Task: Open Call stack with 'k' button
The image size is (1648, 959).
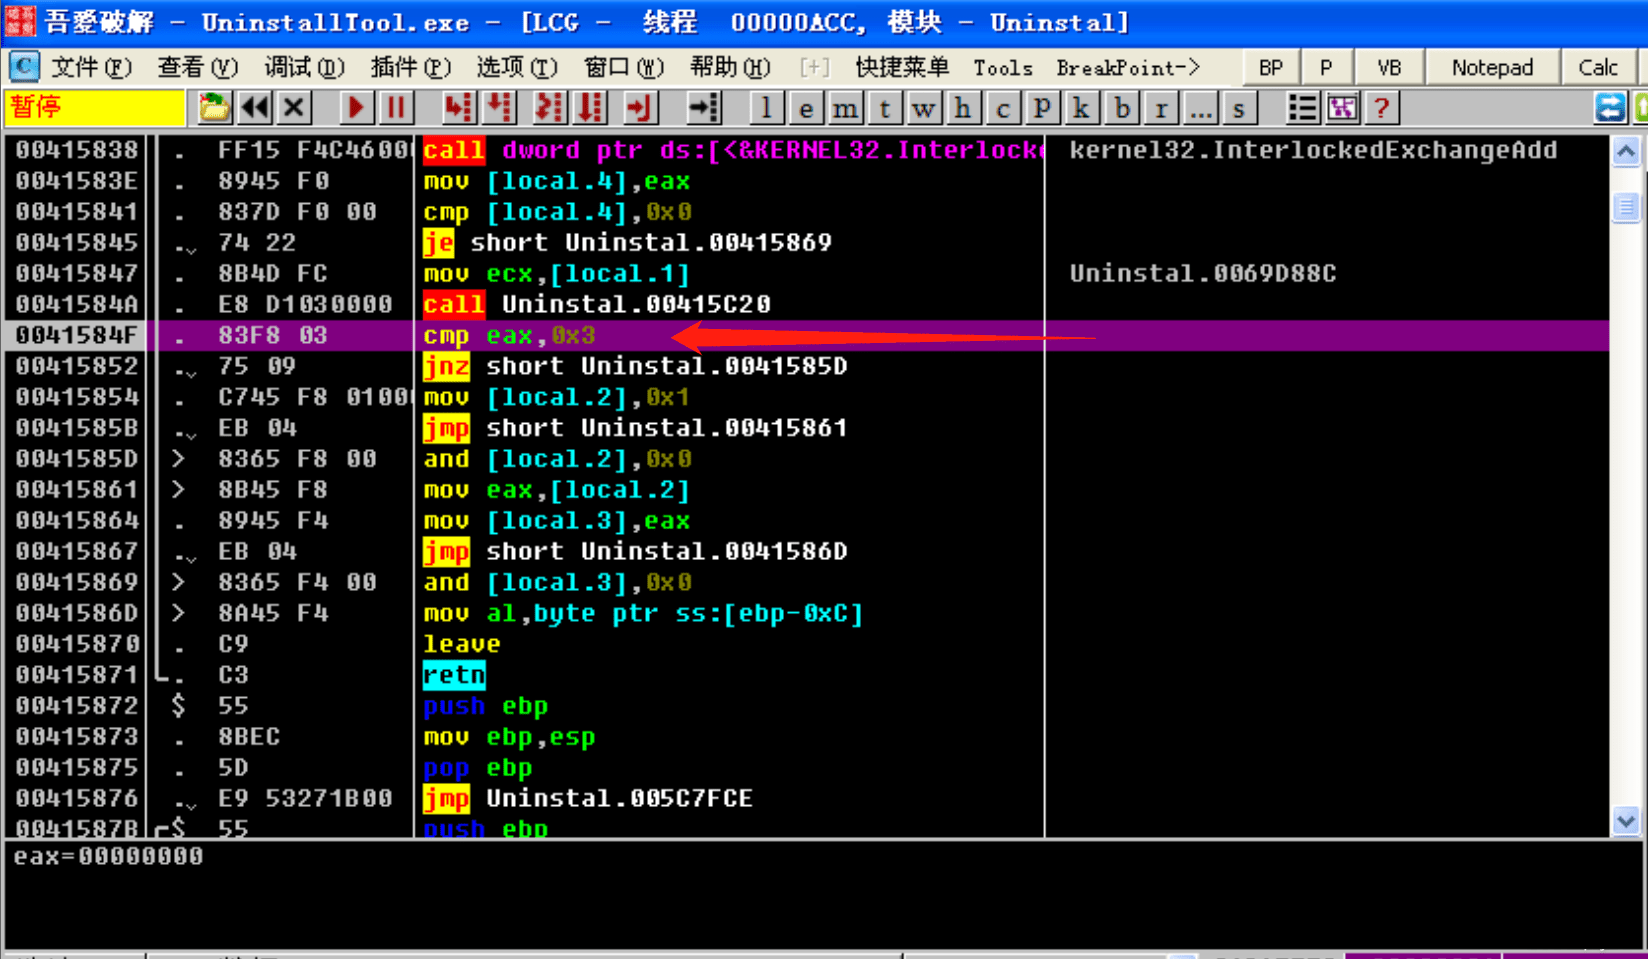Action: pos(1081,107)
